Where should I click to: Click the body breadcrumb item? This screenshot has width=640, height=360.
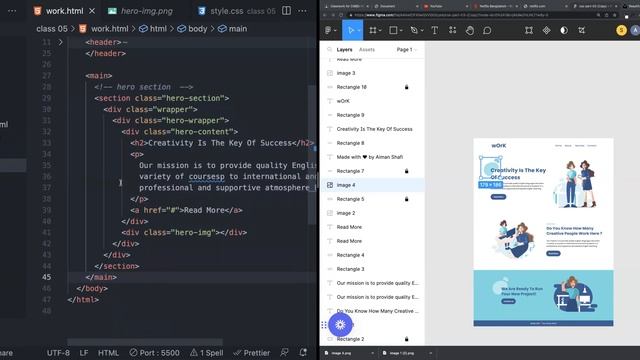pos(192,29)
